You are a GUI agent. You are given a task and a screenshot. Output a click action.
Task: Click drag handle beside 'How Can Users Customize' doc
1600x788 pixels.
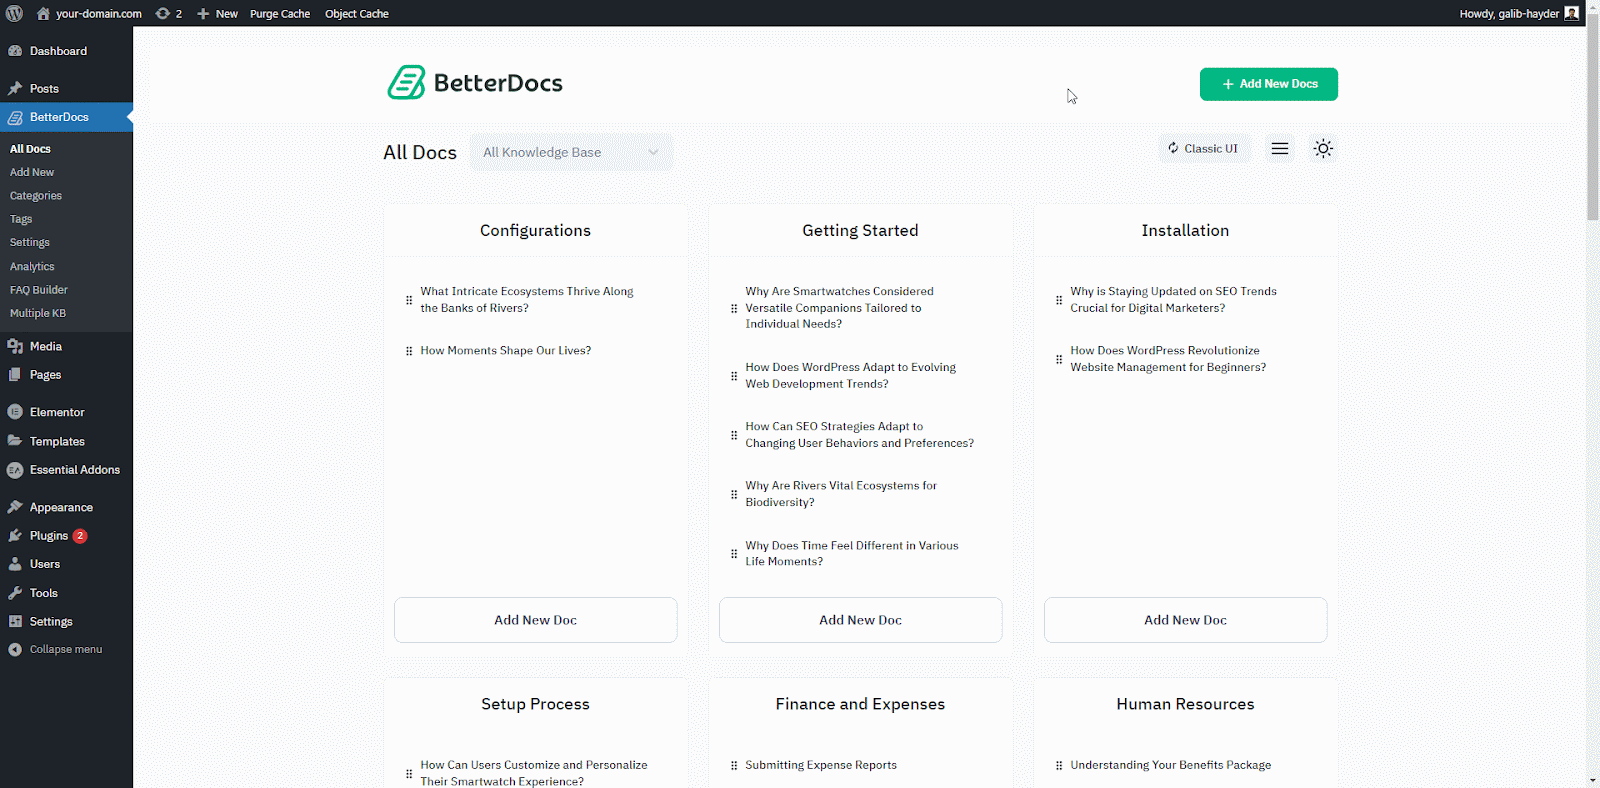click(409, 773)
